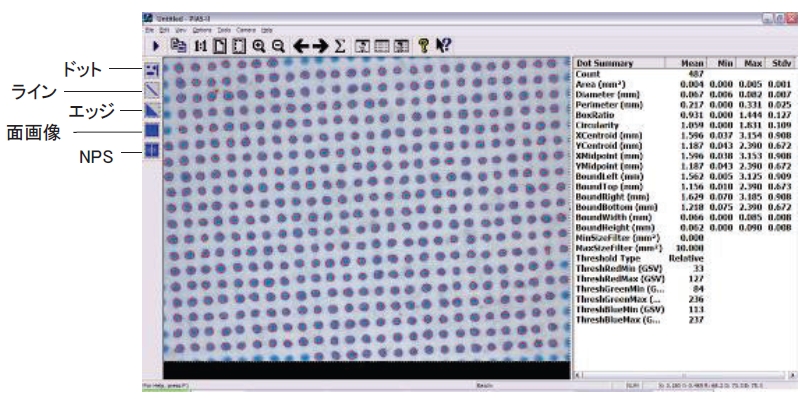Image resolution: width=806 pixels, height=399 pixels.
Task: Select the Dot analysis tool
Action: tap(152, 69)
